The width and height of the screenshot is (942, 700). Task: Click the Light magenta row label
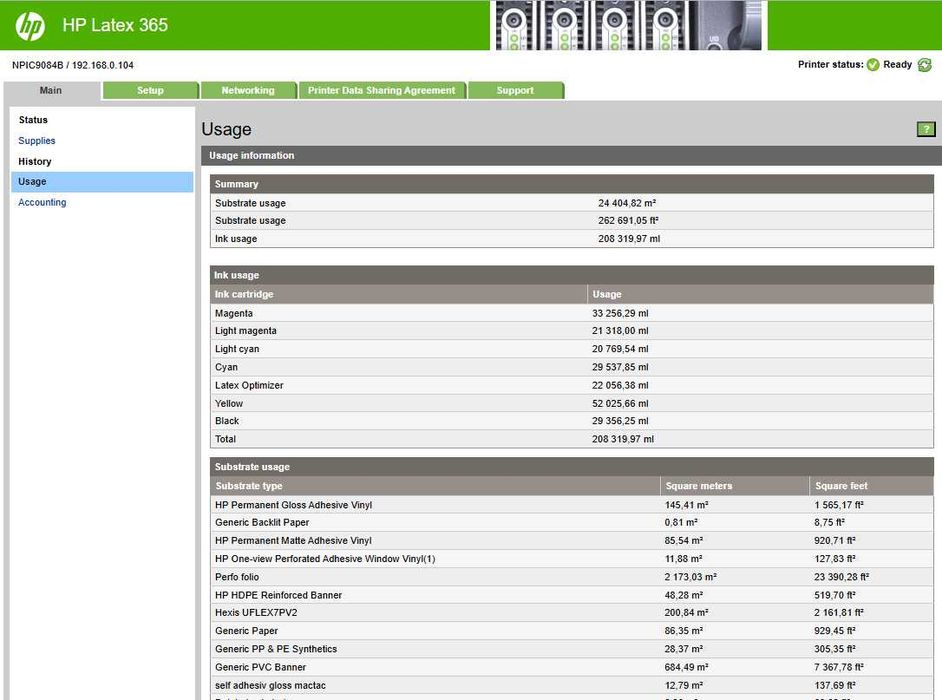pyautogui.click(x=246, y=331)
